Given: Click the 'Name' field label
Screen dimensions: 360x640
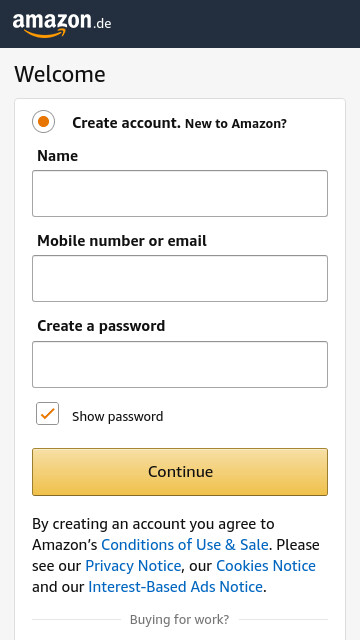Looking at the screenshot, I should tap(58, 156).
